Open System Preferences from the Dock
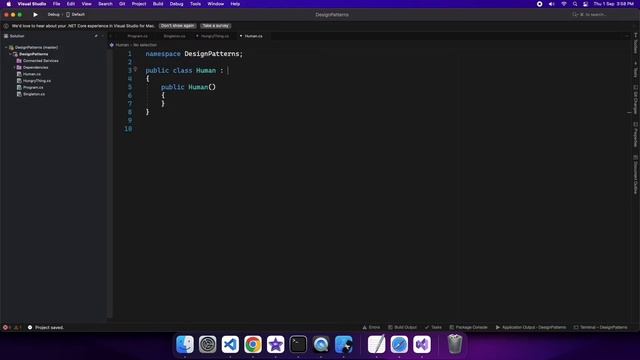Viewport: 640px width, 360px height. pos(208,344)
